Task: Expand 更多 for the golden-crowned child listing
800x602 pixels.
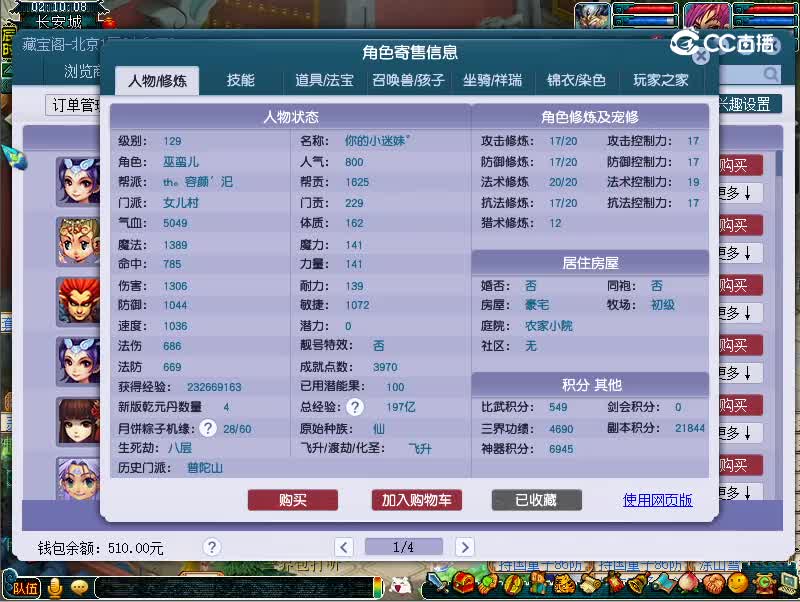Action: [x=740, y=253]
